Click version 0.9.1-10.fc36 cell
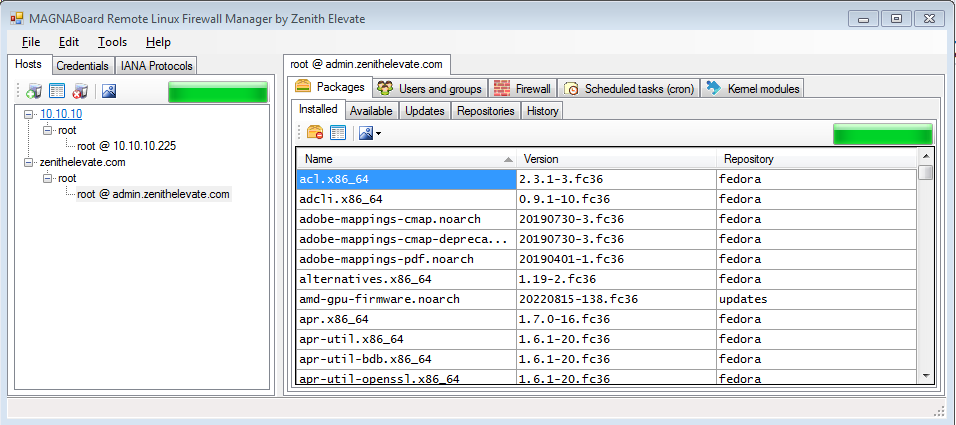 616,199
